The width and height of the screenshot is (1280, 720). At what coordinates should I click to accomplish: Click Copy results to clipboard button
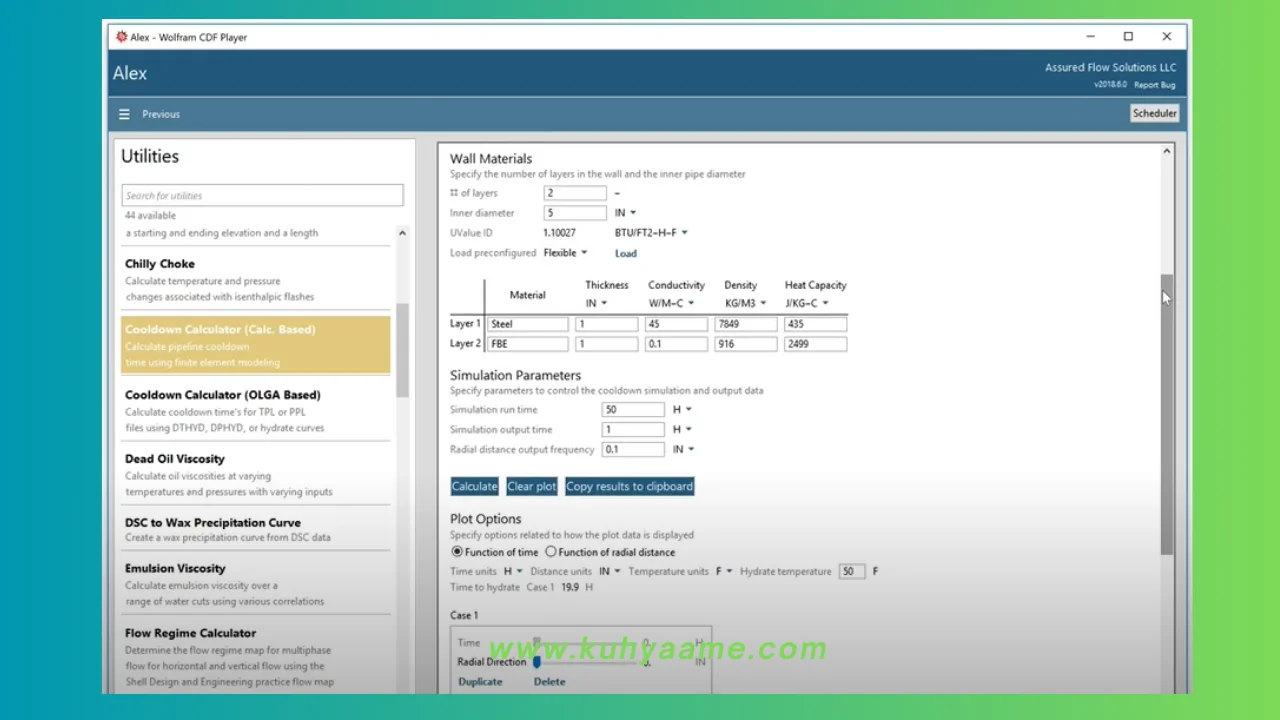point(630,487)
